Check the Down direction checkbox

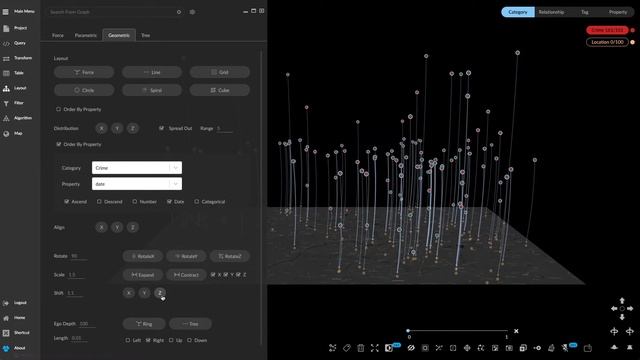(189, 340)
